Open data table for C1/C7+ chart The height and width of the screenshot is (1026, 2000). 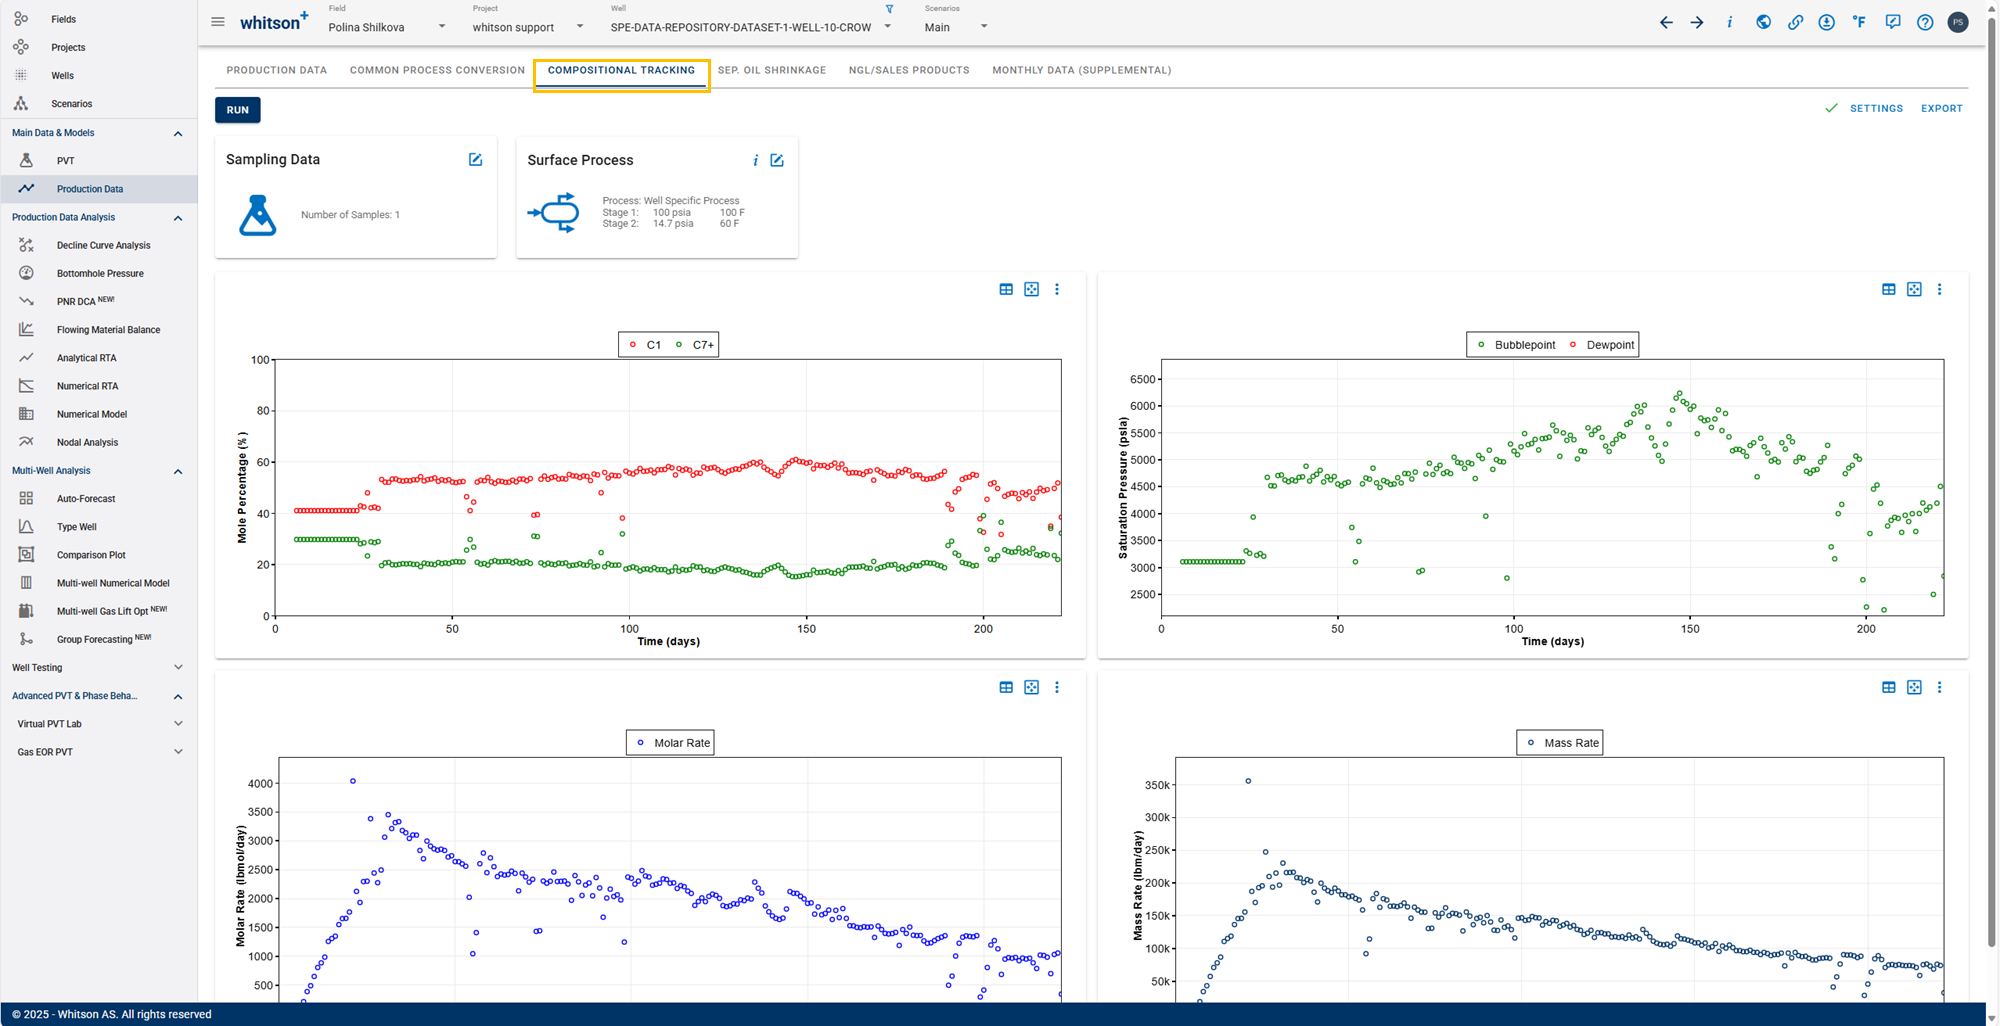click(1006, 289)
